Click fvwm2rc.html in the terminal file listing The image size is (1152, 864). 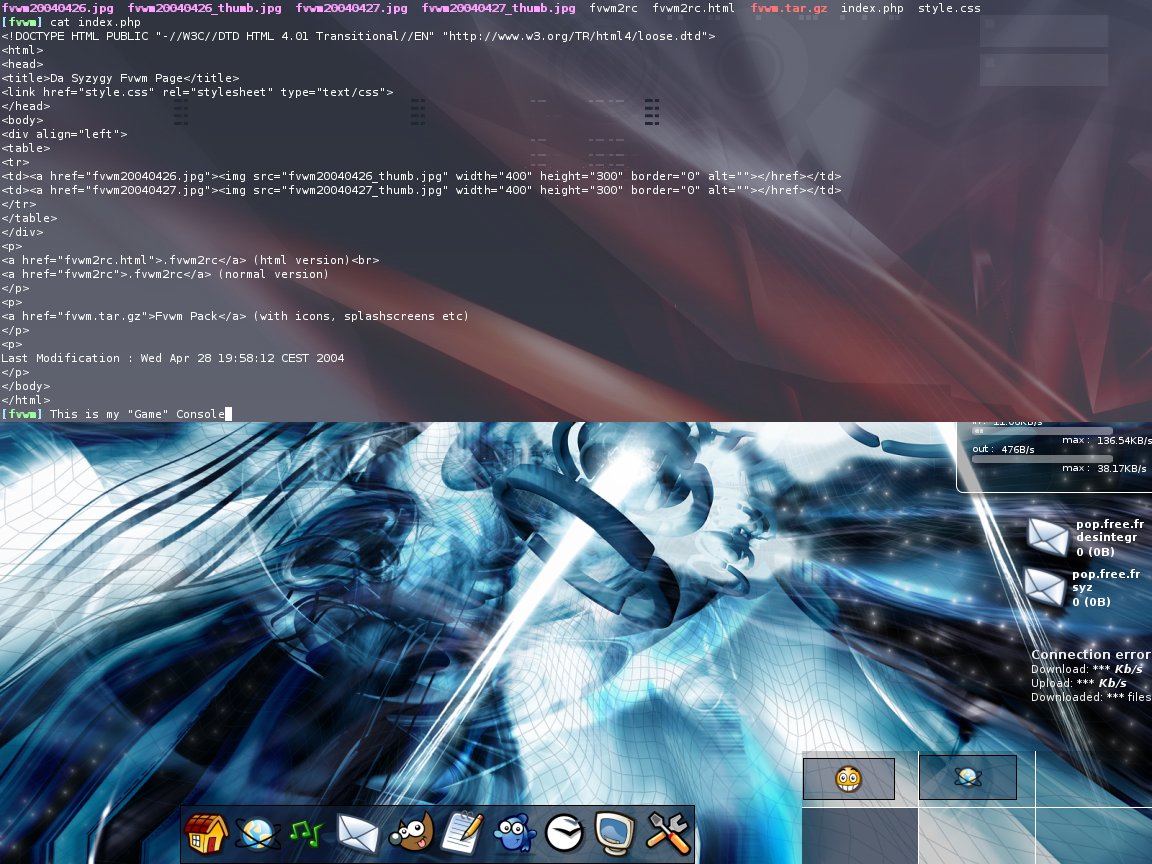pyautogui.click(x=694, y=8)
